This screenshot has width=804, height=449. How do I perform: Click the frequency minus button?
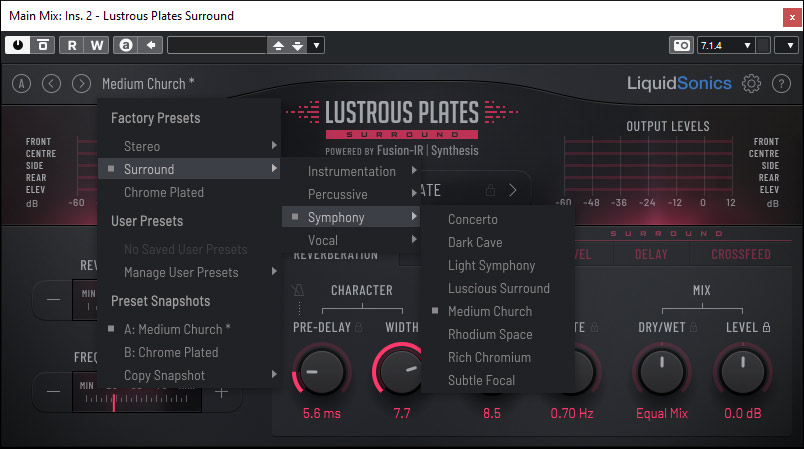point(53,392)
